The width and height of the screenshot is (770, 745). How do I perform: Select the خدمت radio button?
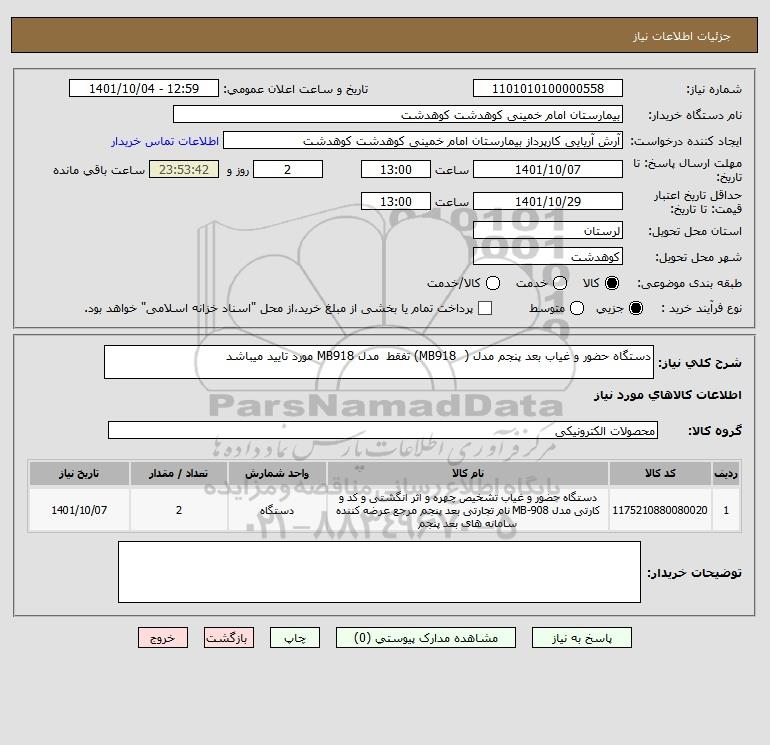coord(560,283)
